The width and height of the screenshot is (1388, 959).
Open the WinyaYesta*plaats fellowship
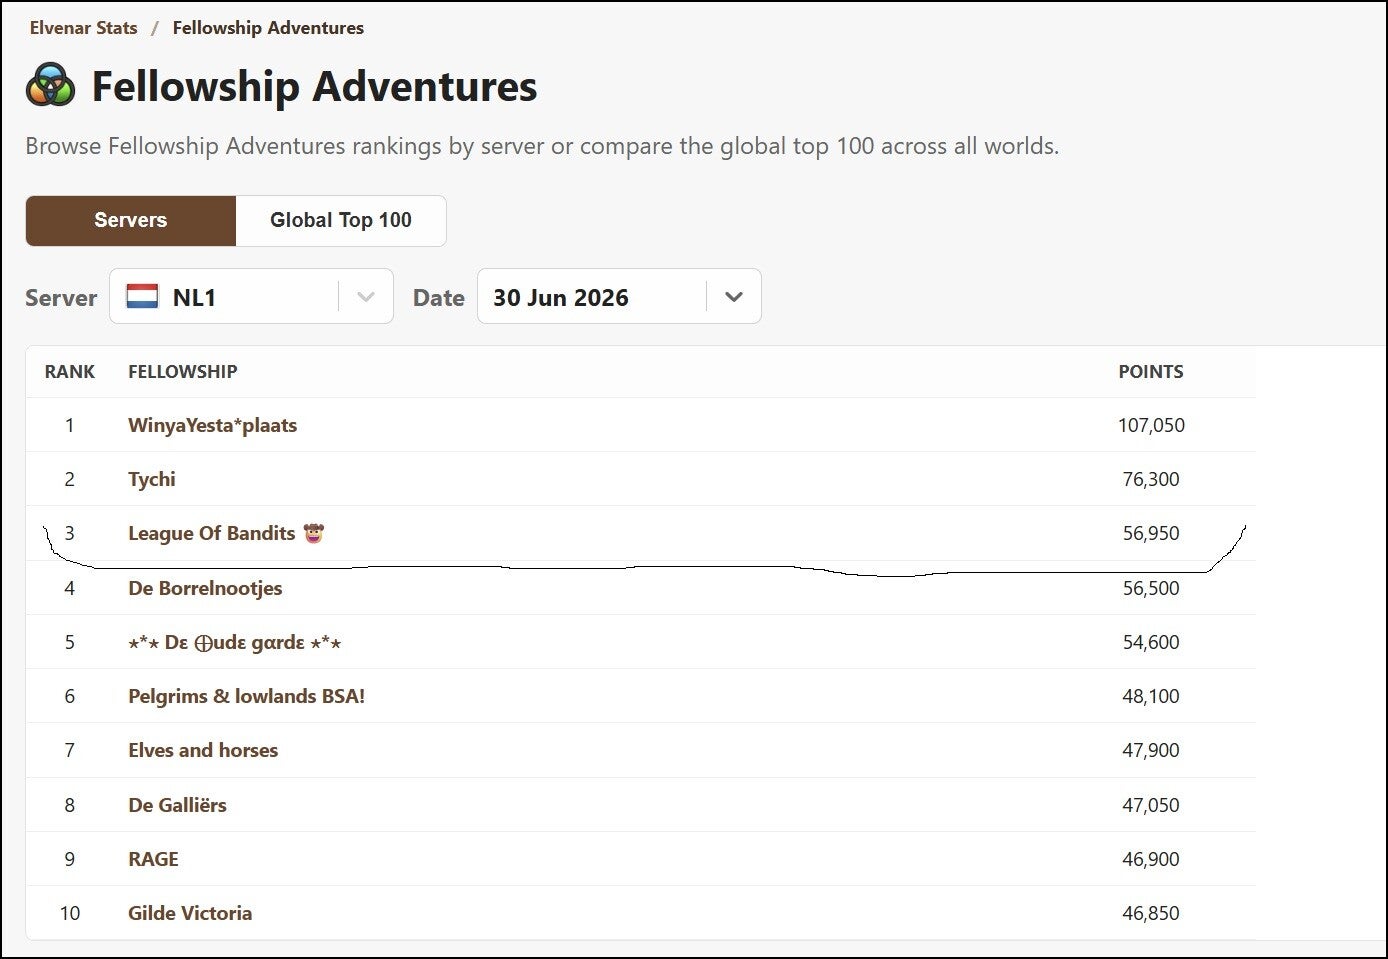(212, 425)
